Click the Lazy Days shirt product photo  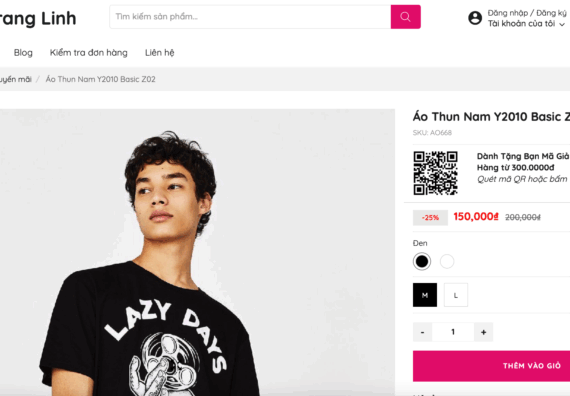(x=197, y=252)
